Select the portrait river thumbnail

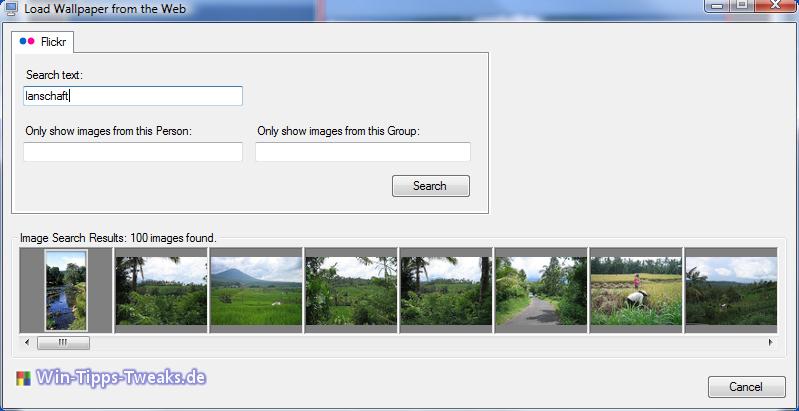click(x=66, y=290)
